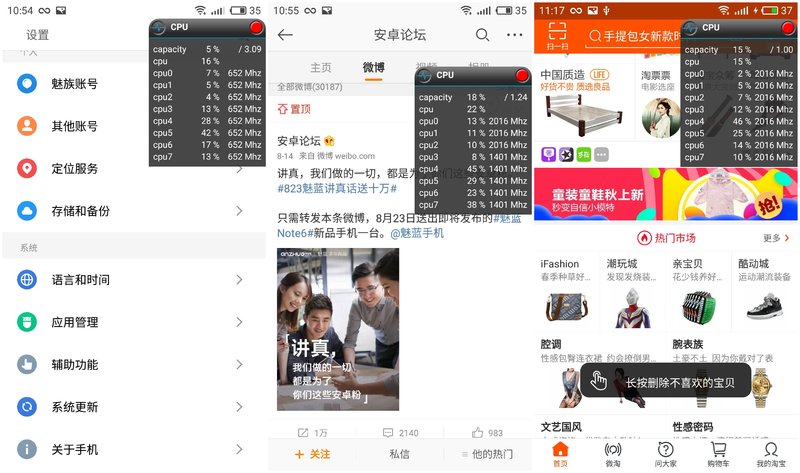Tap the 置顶 pinned label
This screenshot has height=473, width=800.
point(294,109)
